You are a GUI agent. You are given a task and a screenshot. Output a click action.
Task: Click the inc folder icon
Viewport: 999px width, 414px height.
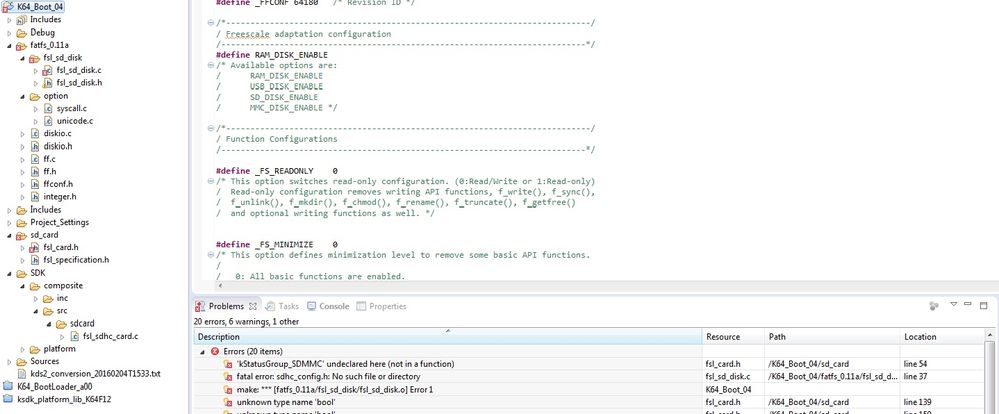(x=48, y=298)
